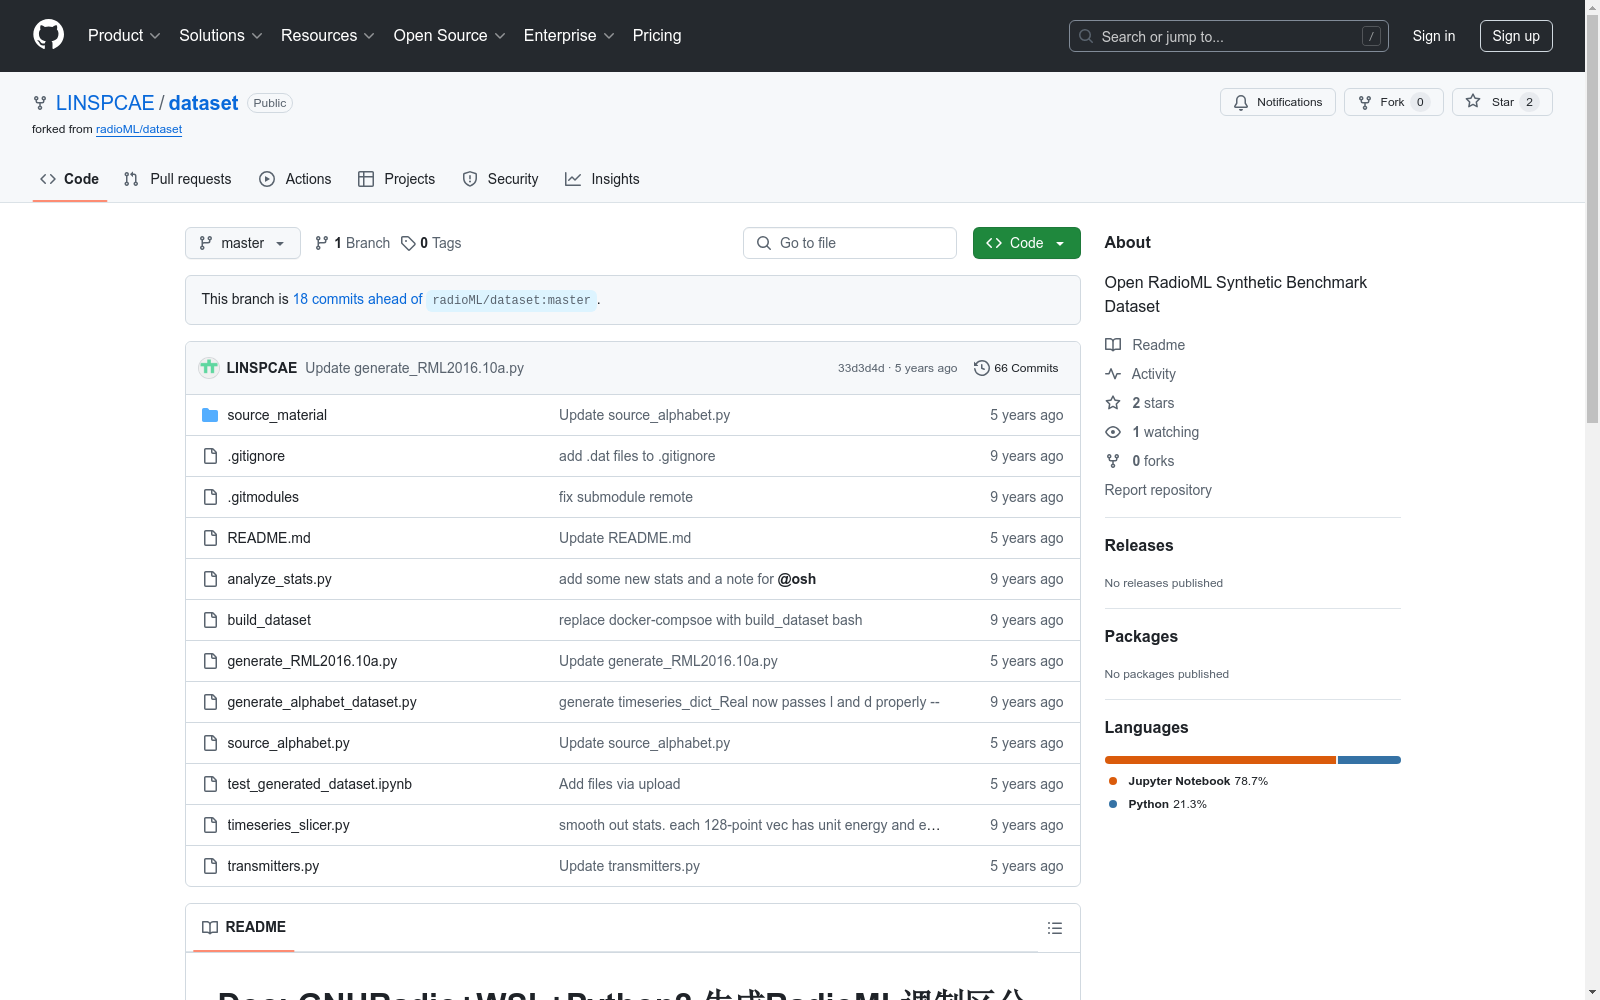Image resolution: width=1600 pixels, height=1000 pixels.
Task: Click the file icon for .gitignore
Action: pos(210,456)
